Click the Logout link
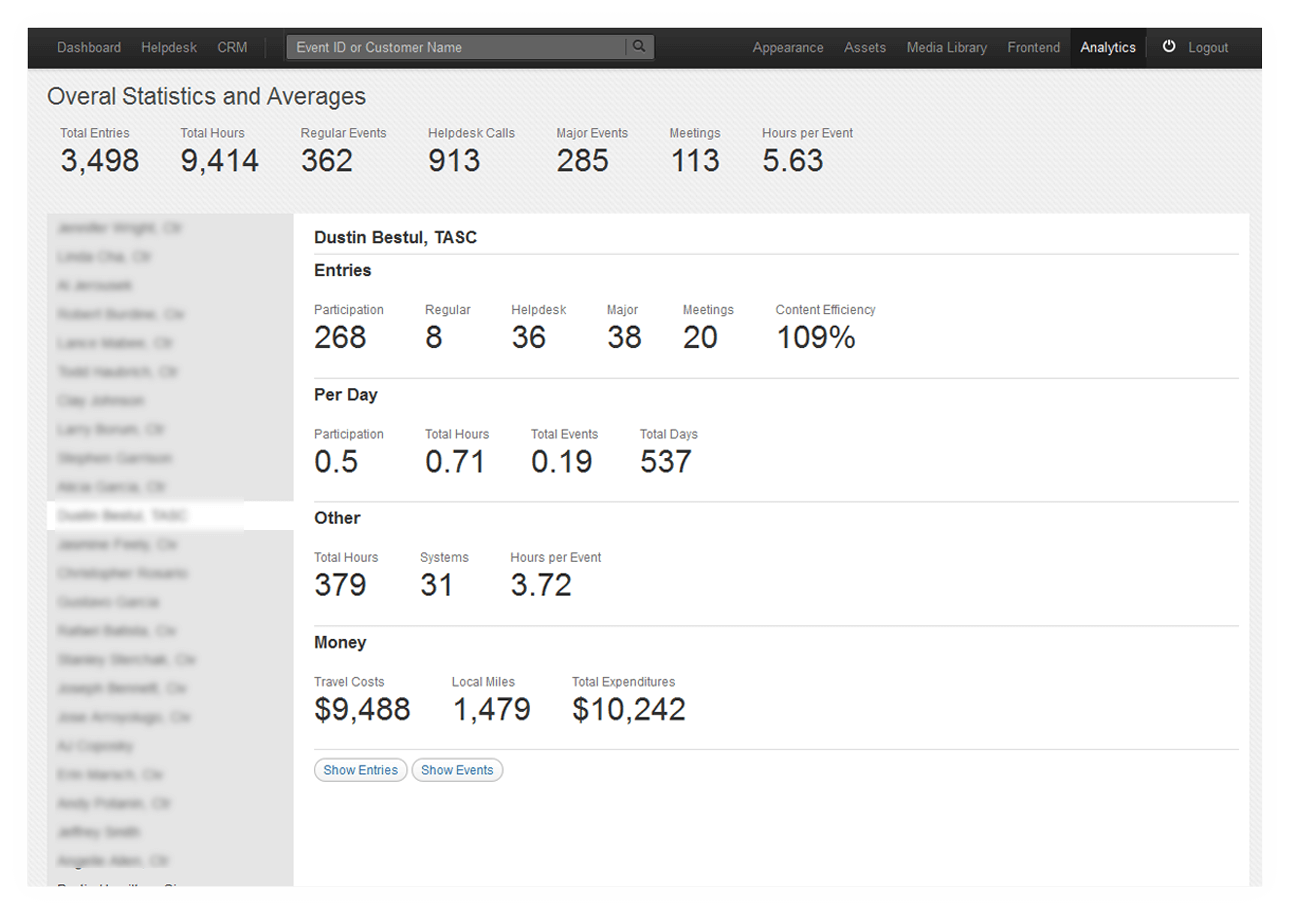 click(x=1209, y=47)
